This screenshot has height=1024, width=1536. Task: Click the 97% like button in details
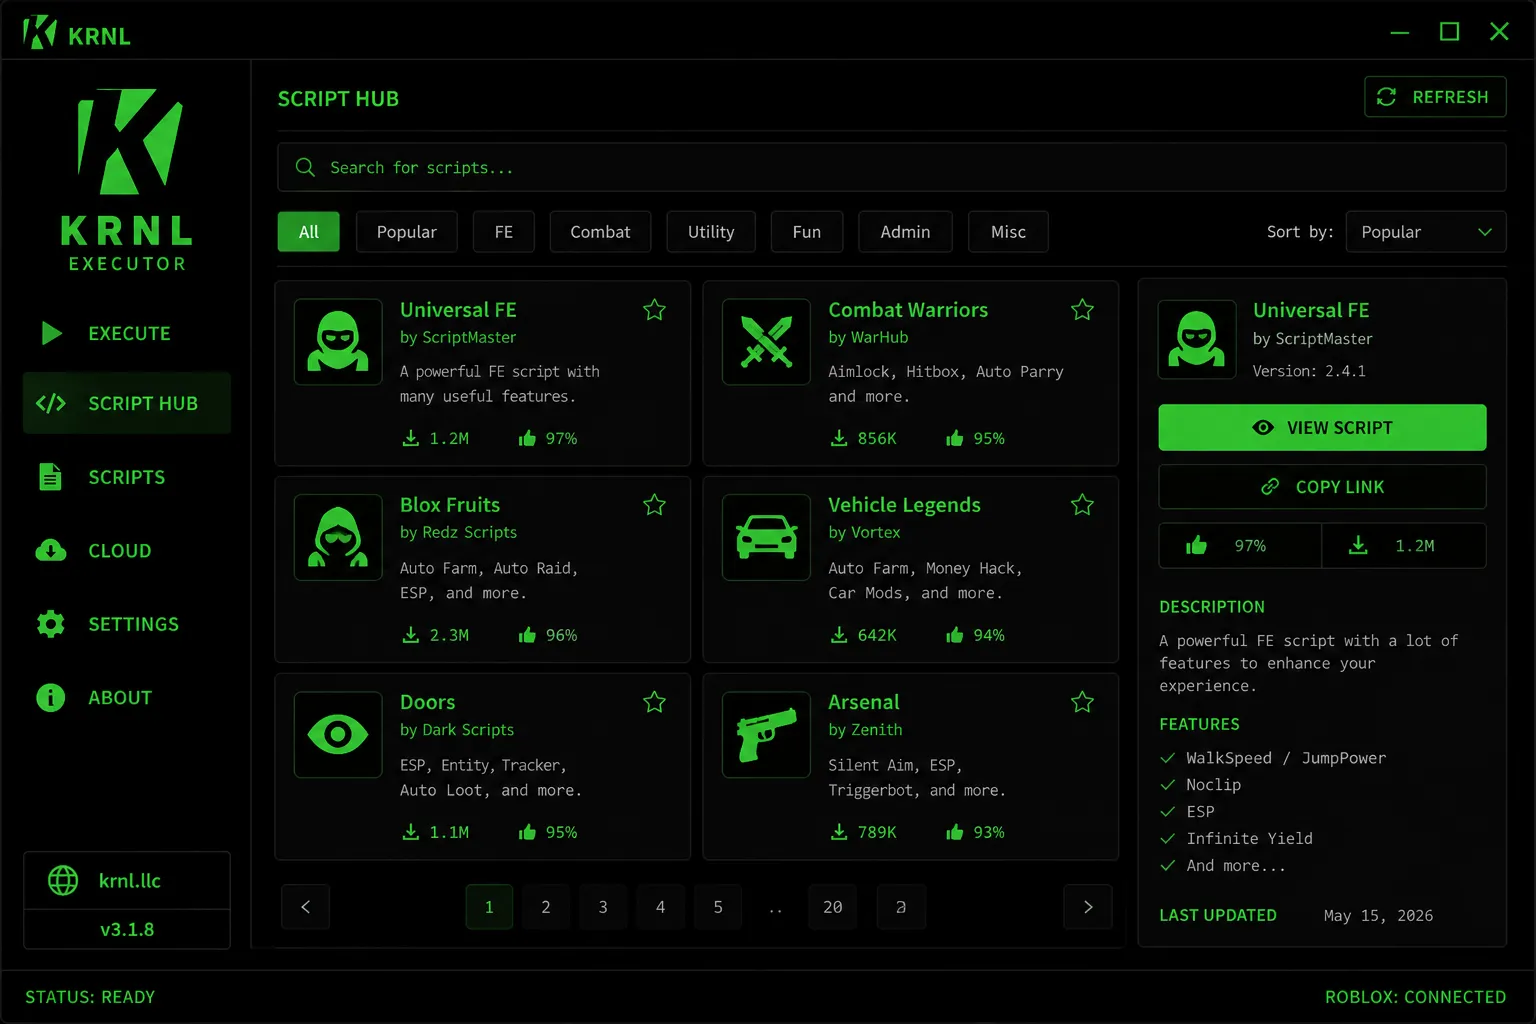coord(1240,546)
